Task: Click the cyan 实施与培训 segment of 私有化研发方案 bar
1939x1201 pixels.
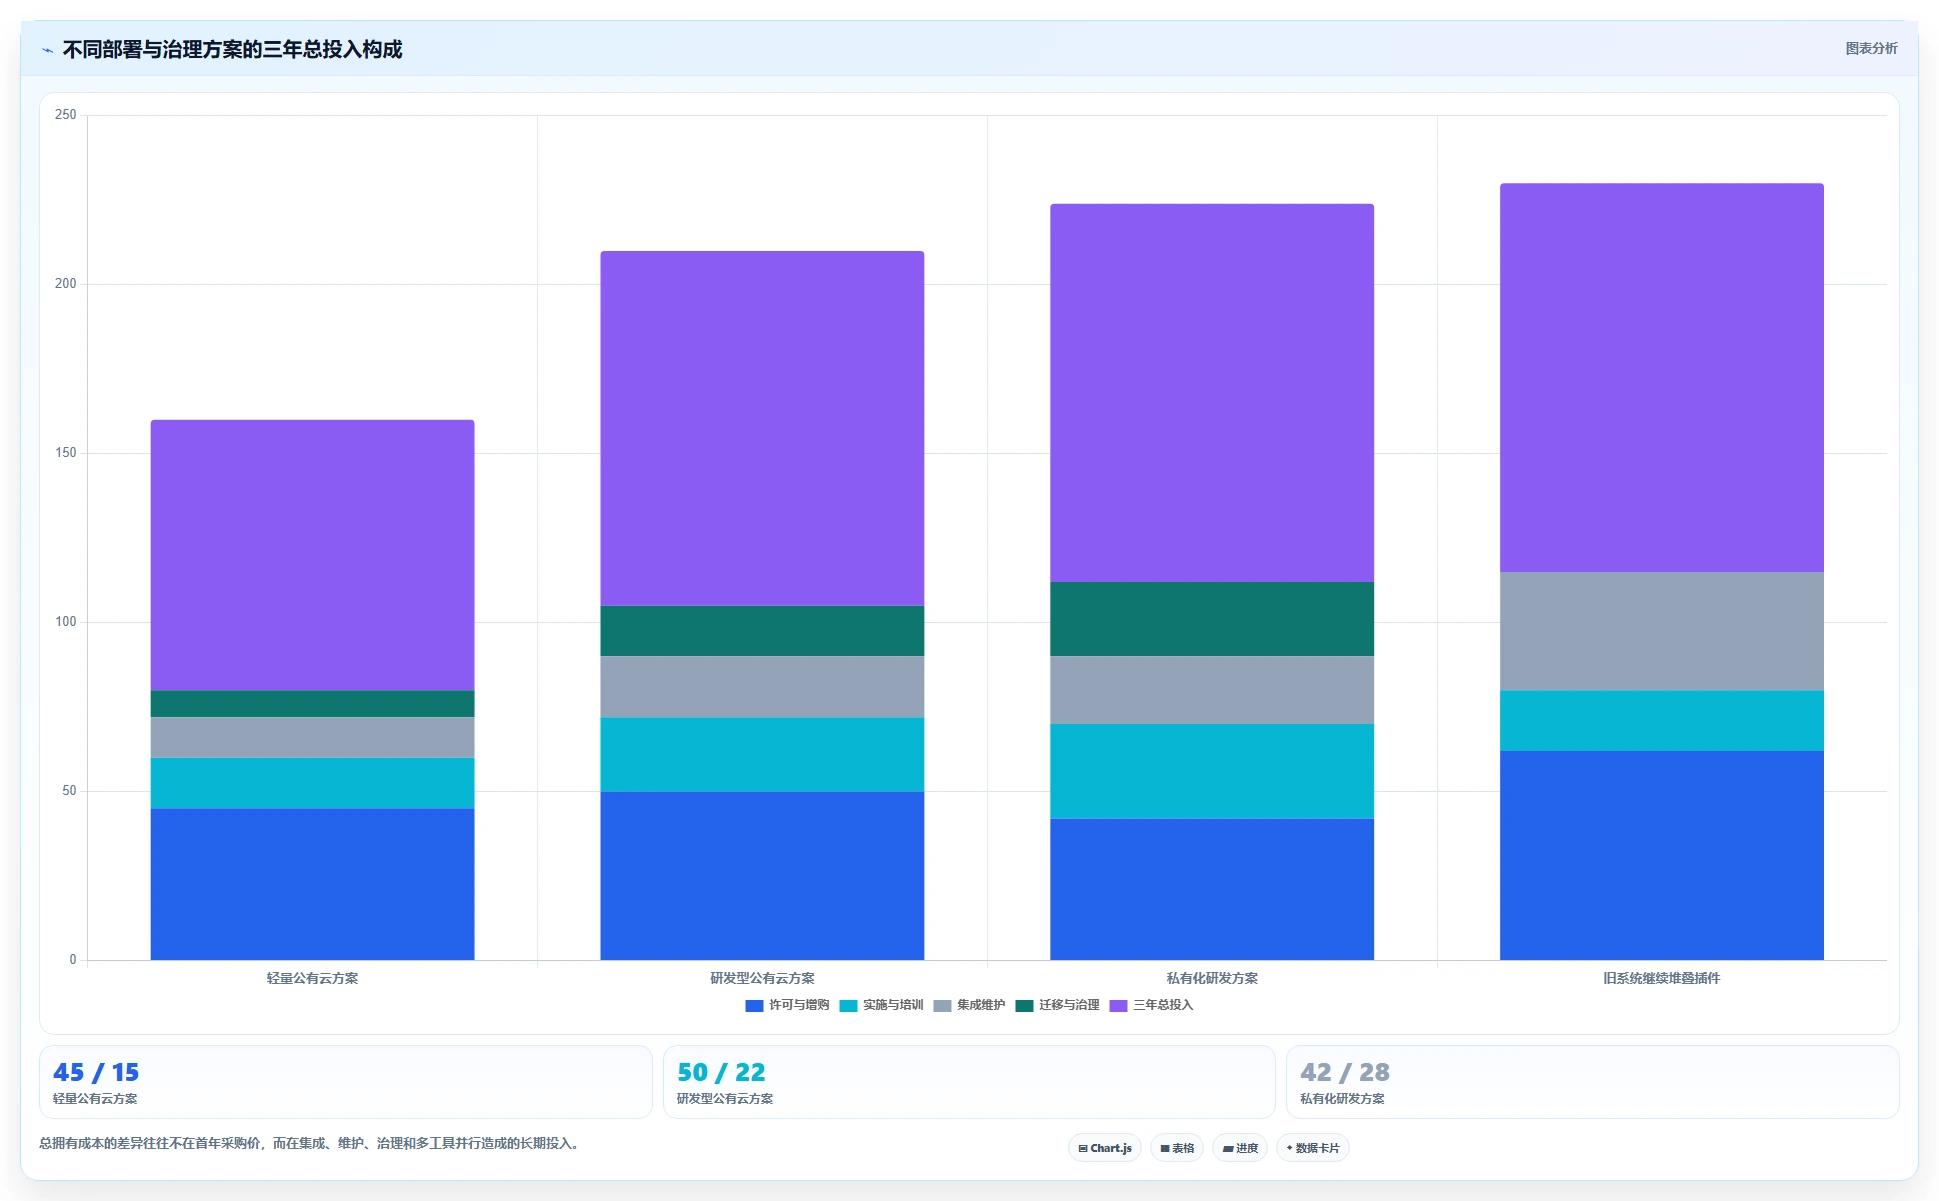Action: click(1212, 771)
